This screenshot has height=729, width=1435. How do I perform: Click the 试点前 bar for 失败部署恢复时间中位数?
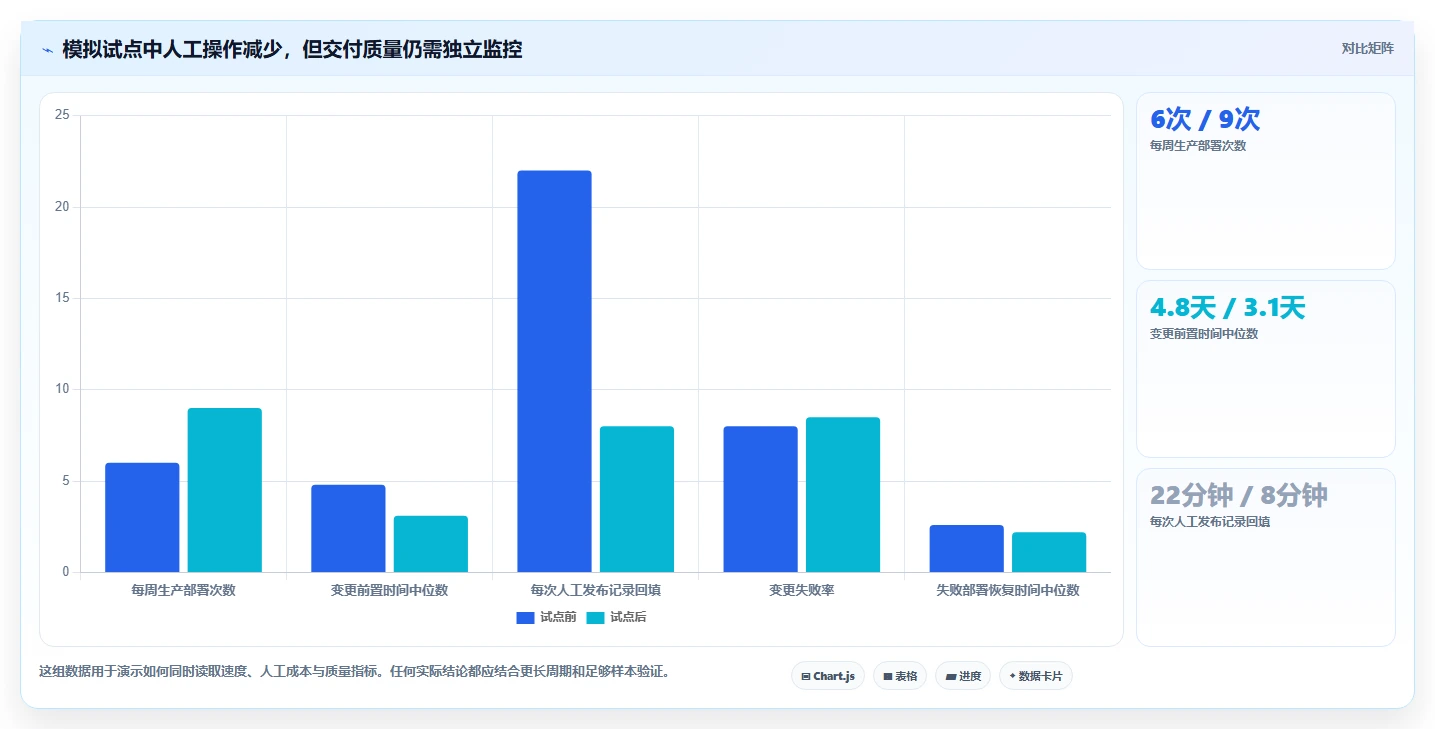[x=966, y=548]
